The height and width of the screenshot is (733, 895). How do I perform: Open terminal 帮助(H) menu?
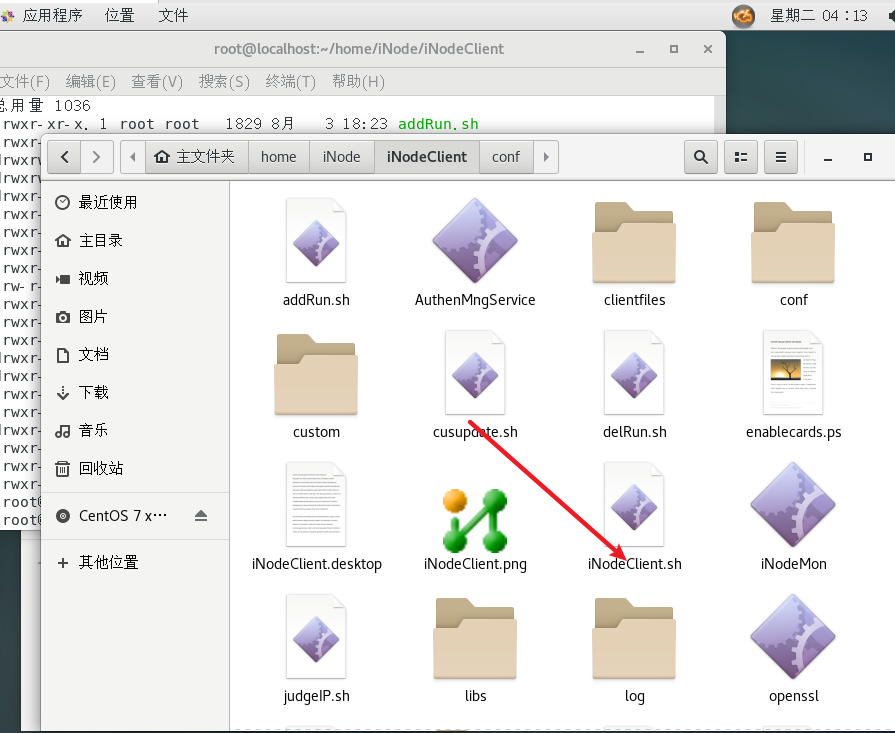(358, 82)
